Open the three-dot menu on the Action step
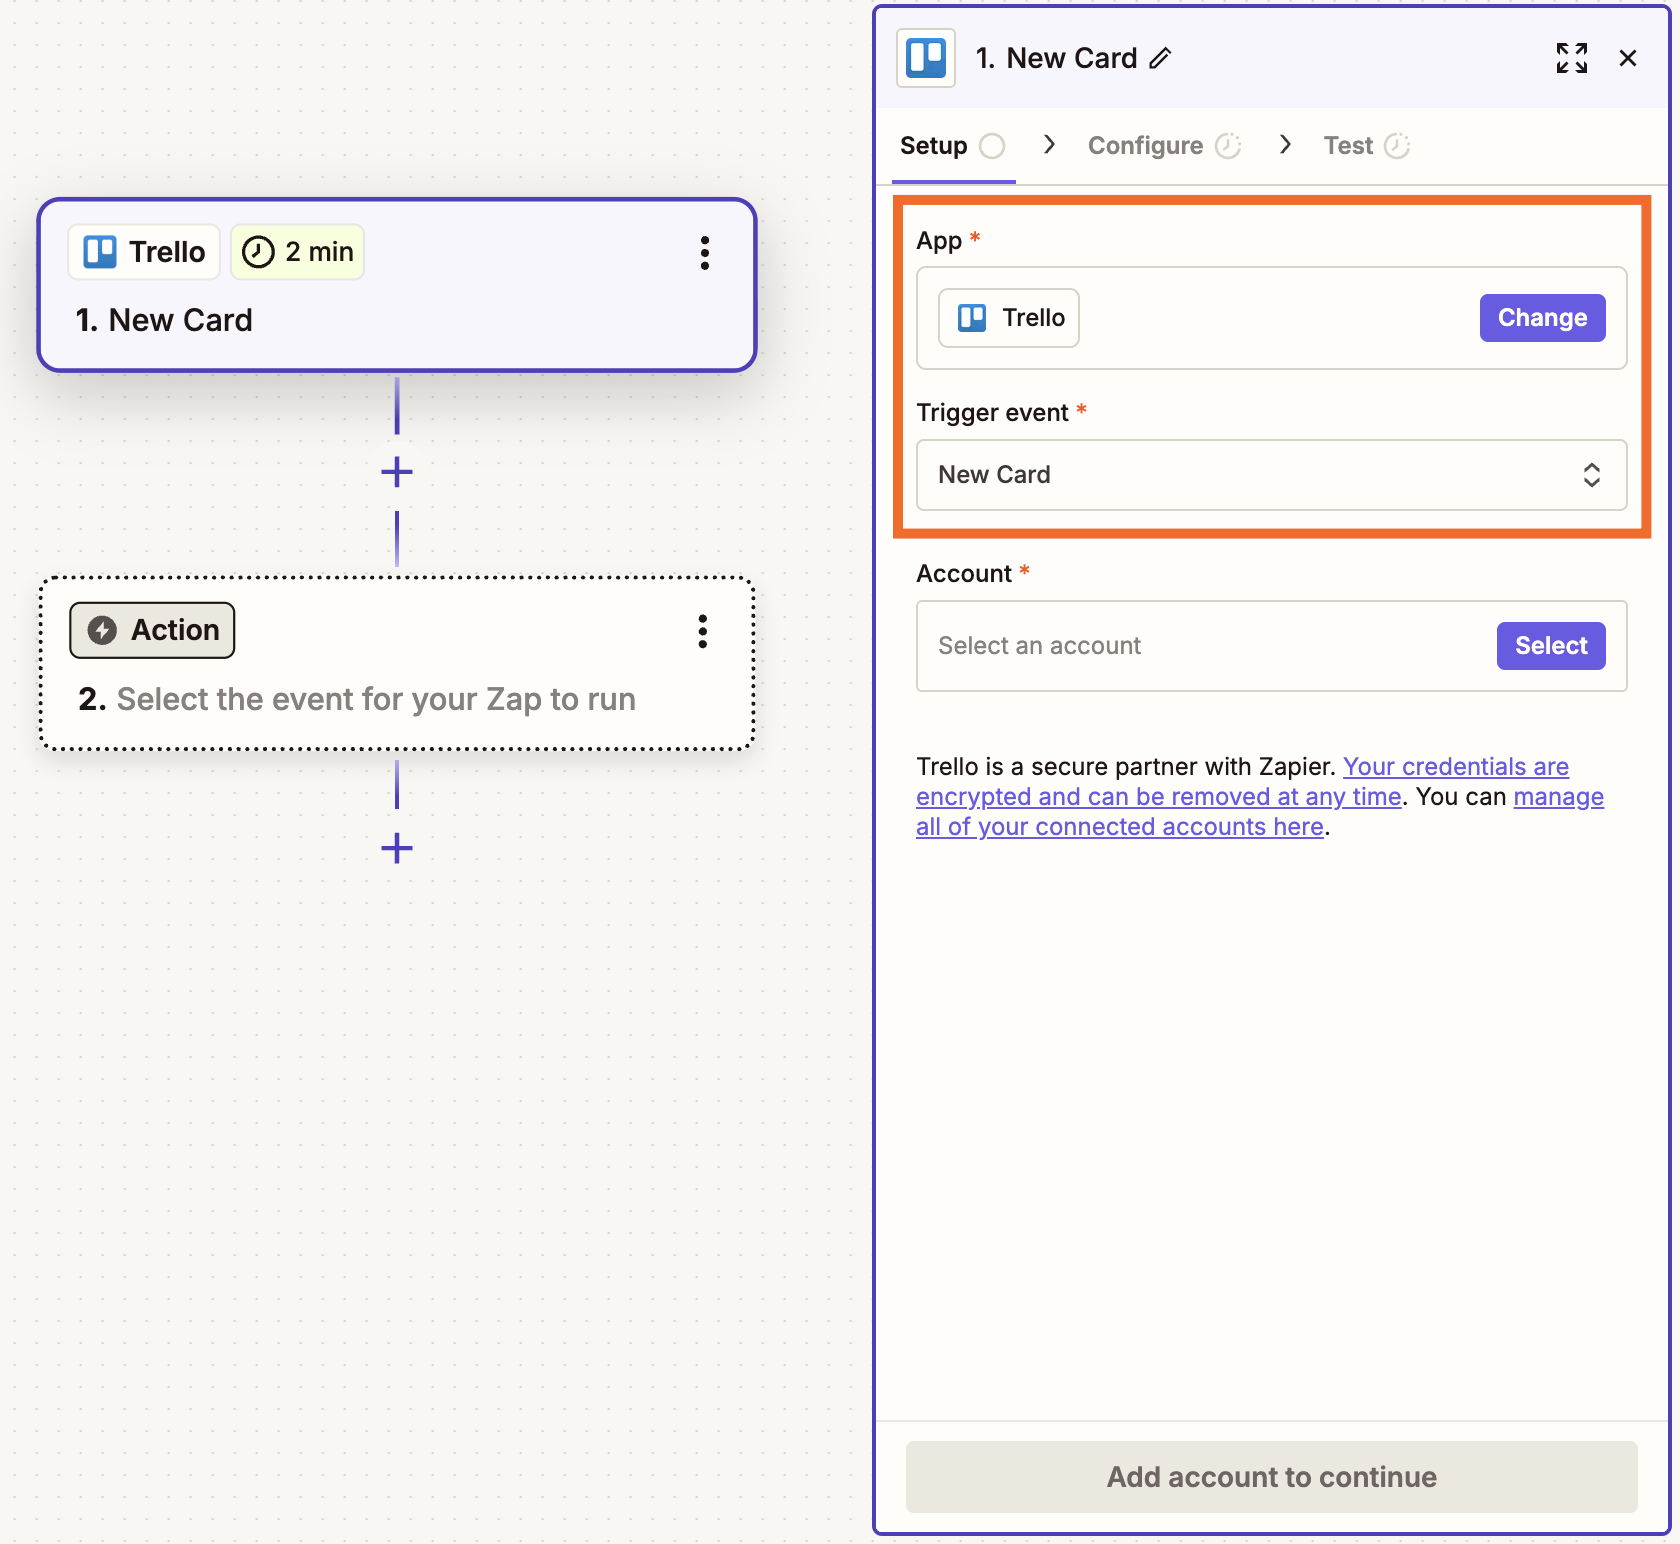 [703, 631]
